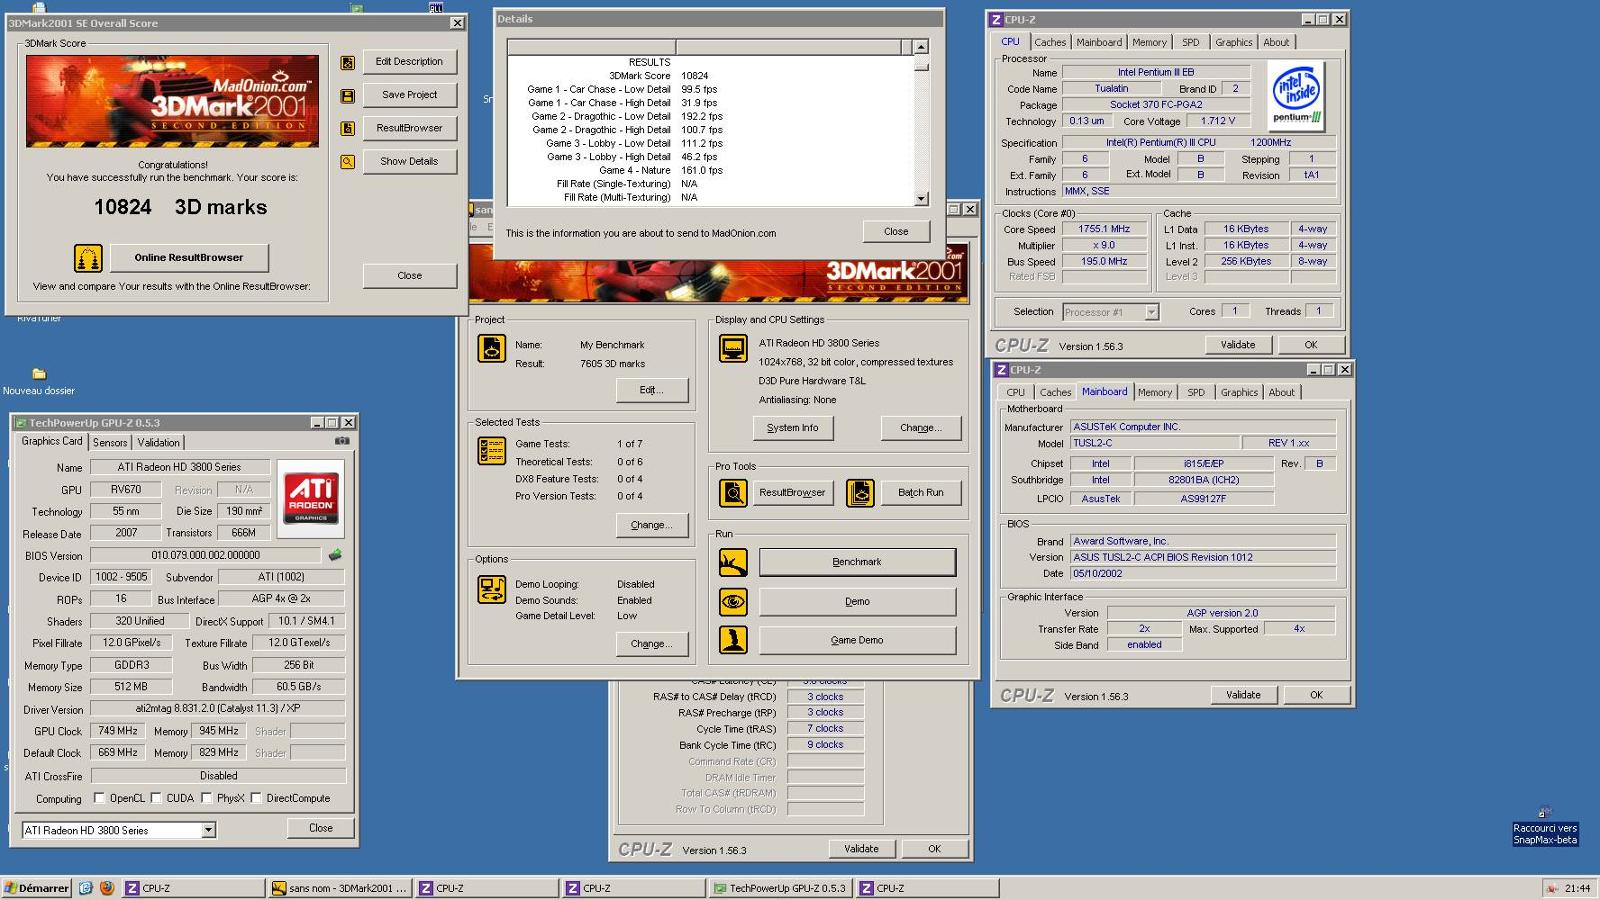Click the Project icon in 3DMark window

point(491,348)
